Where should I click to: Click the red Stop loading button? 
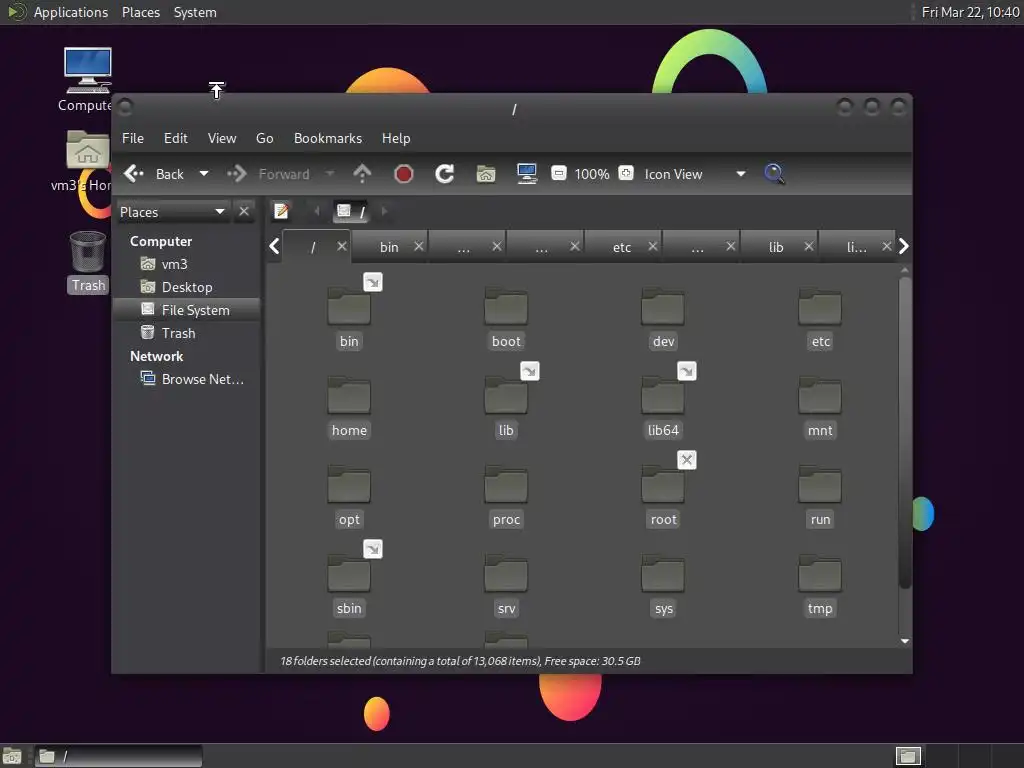click(404, 174)
